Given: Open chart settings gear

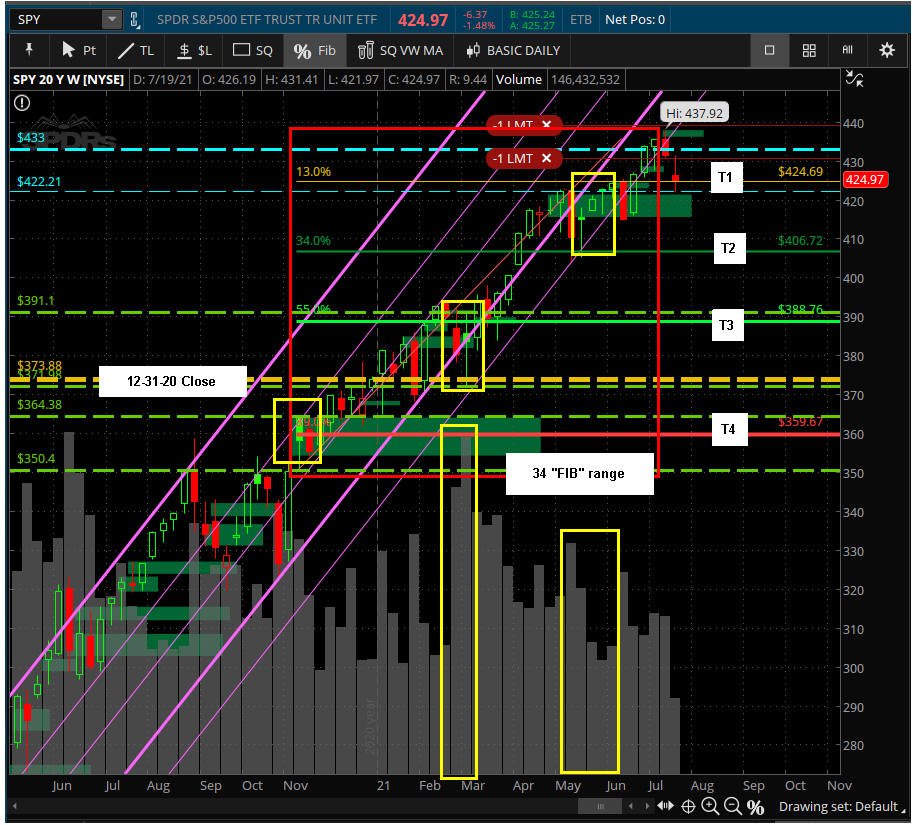Looking at the screenshot, I should click(x=887, y=50).
